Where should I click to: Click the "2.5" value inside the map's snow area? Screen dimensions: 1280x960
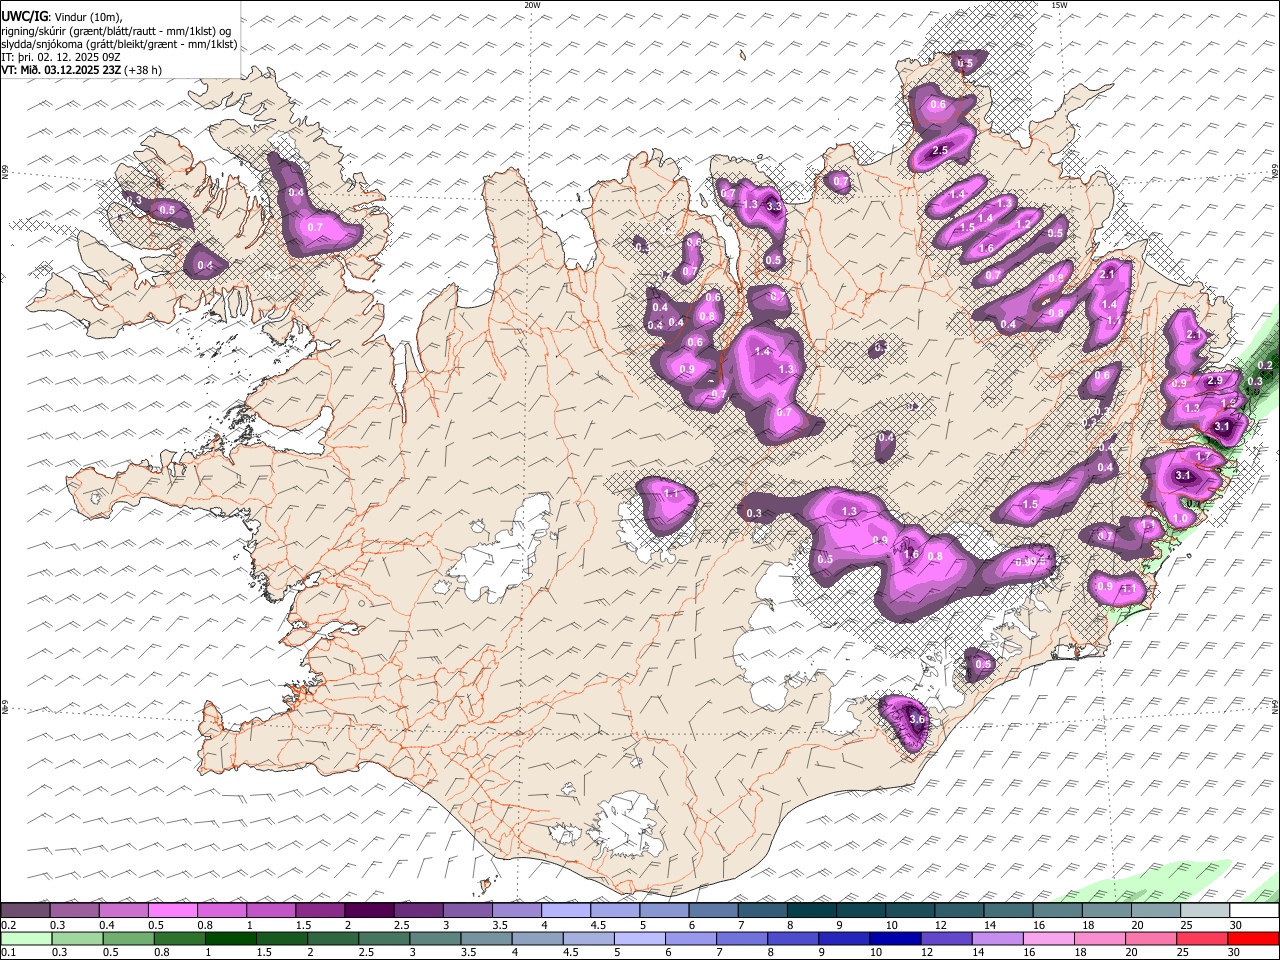pos(939,151)
